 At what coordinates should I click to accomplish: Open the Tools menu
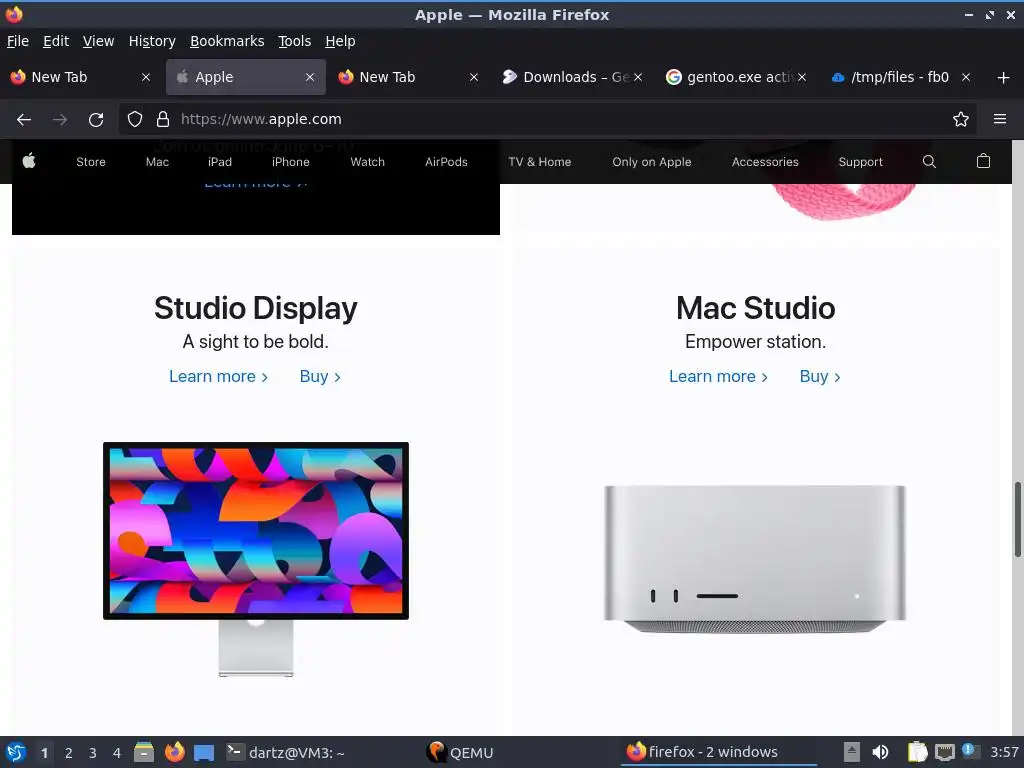pos(295,41)
